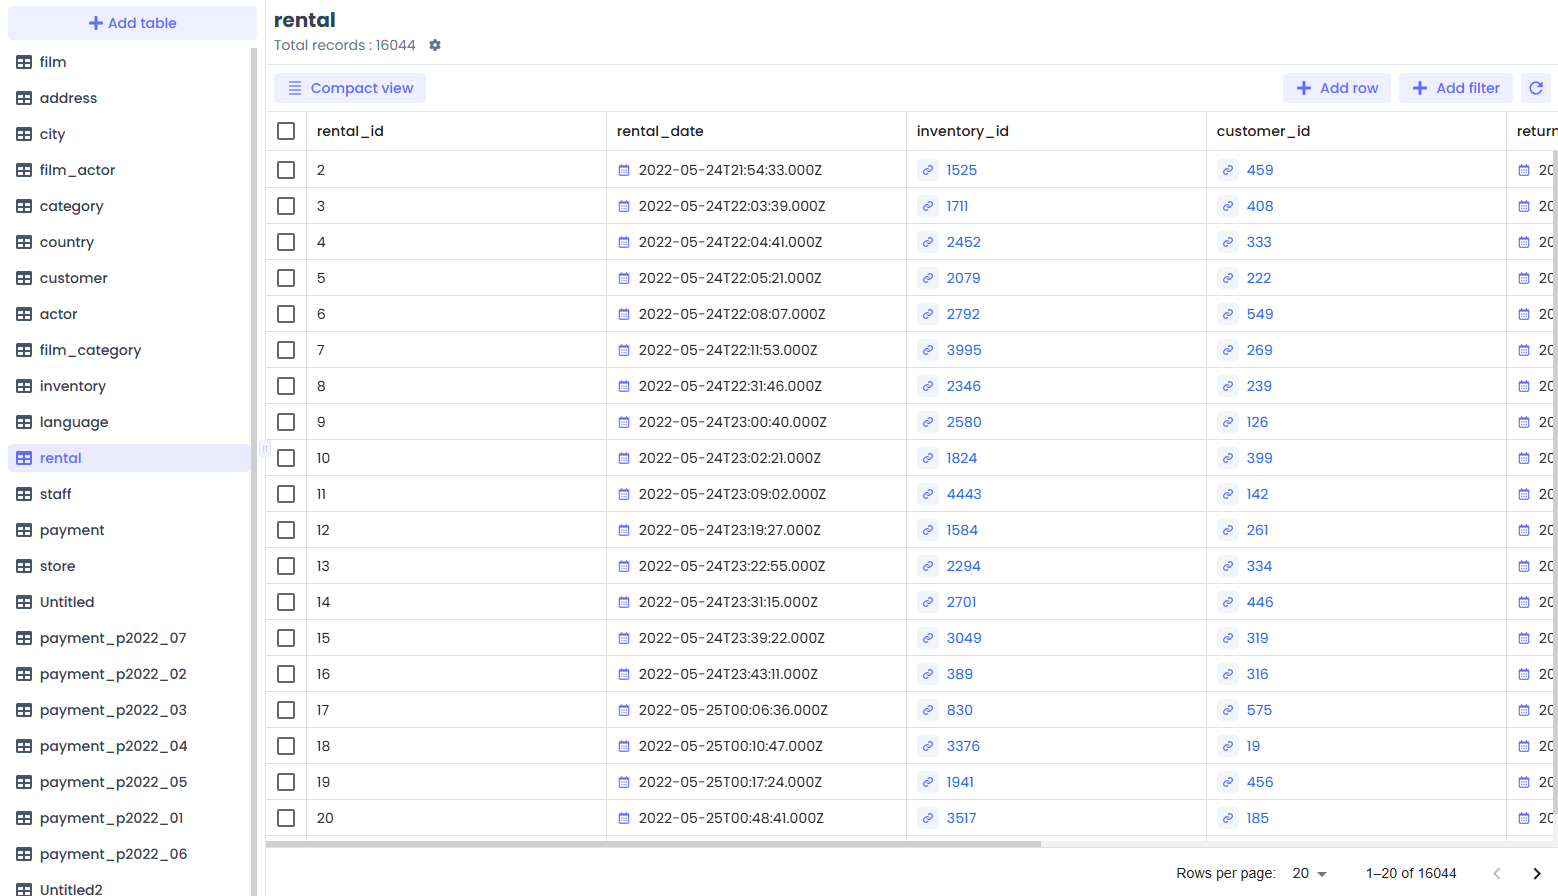Click the table icon next to staff
1558x896 pixels.
(x=24, y=494)
